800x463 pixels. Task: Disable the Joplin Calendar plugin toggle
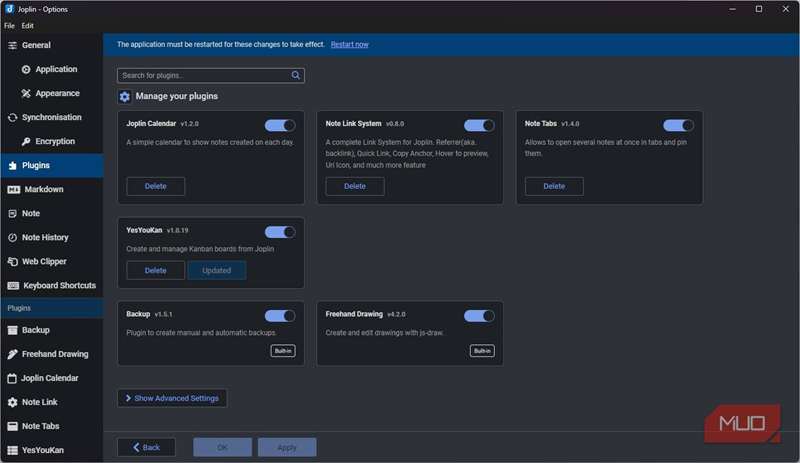280,125
